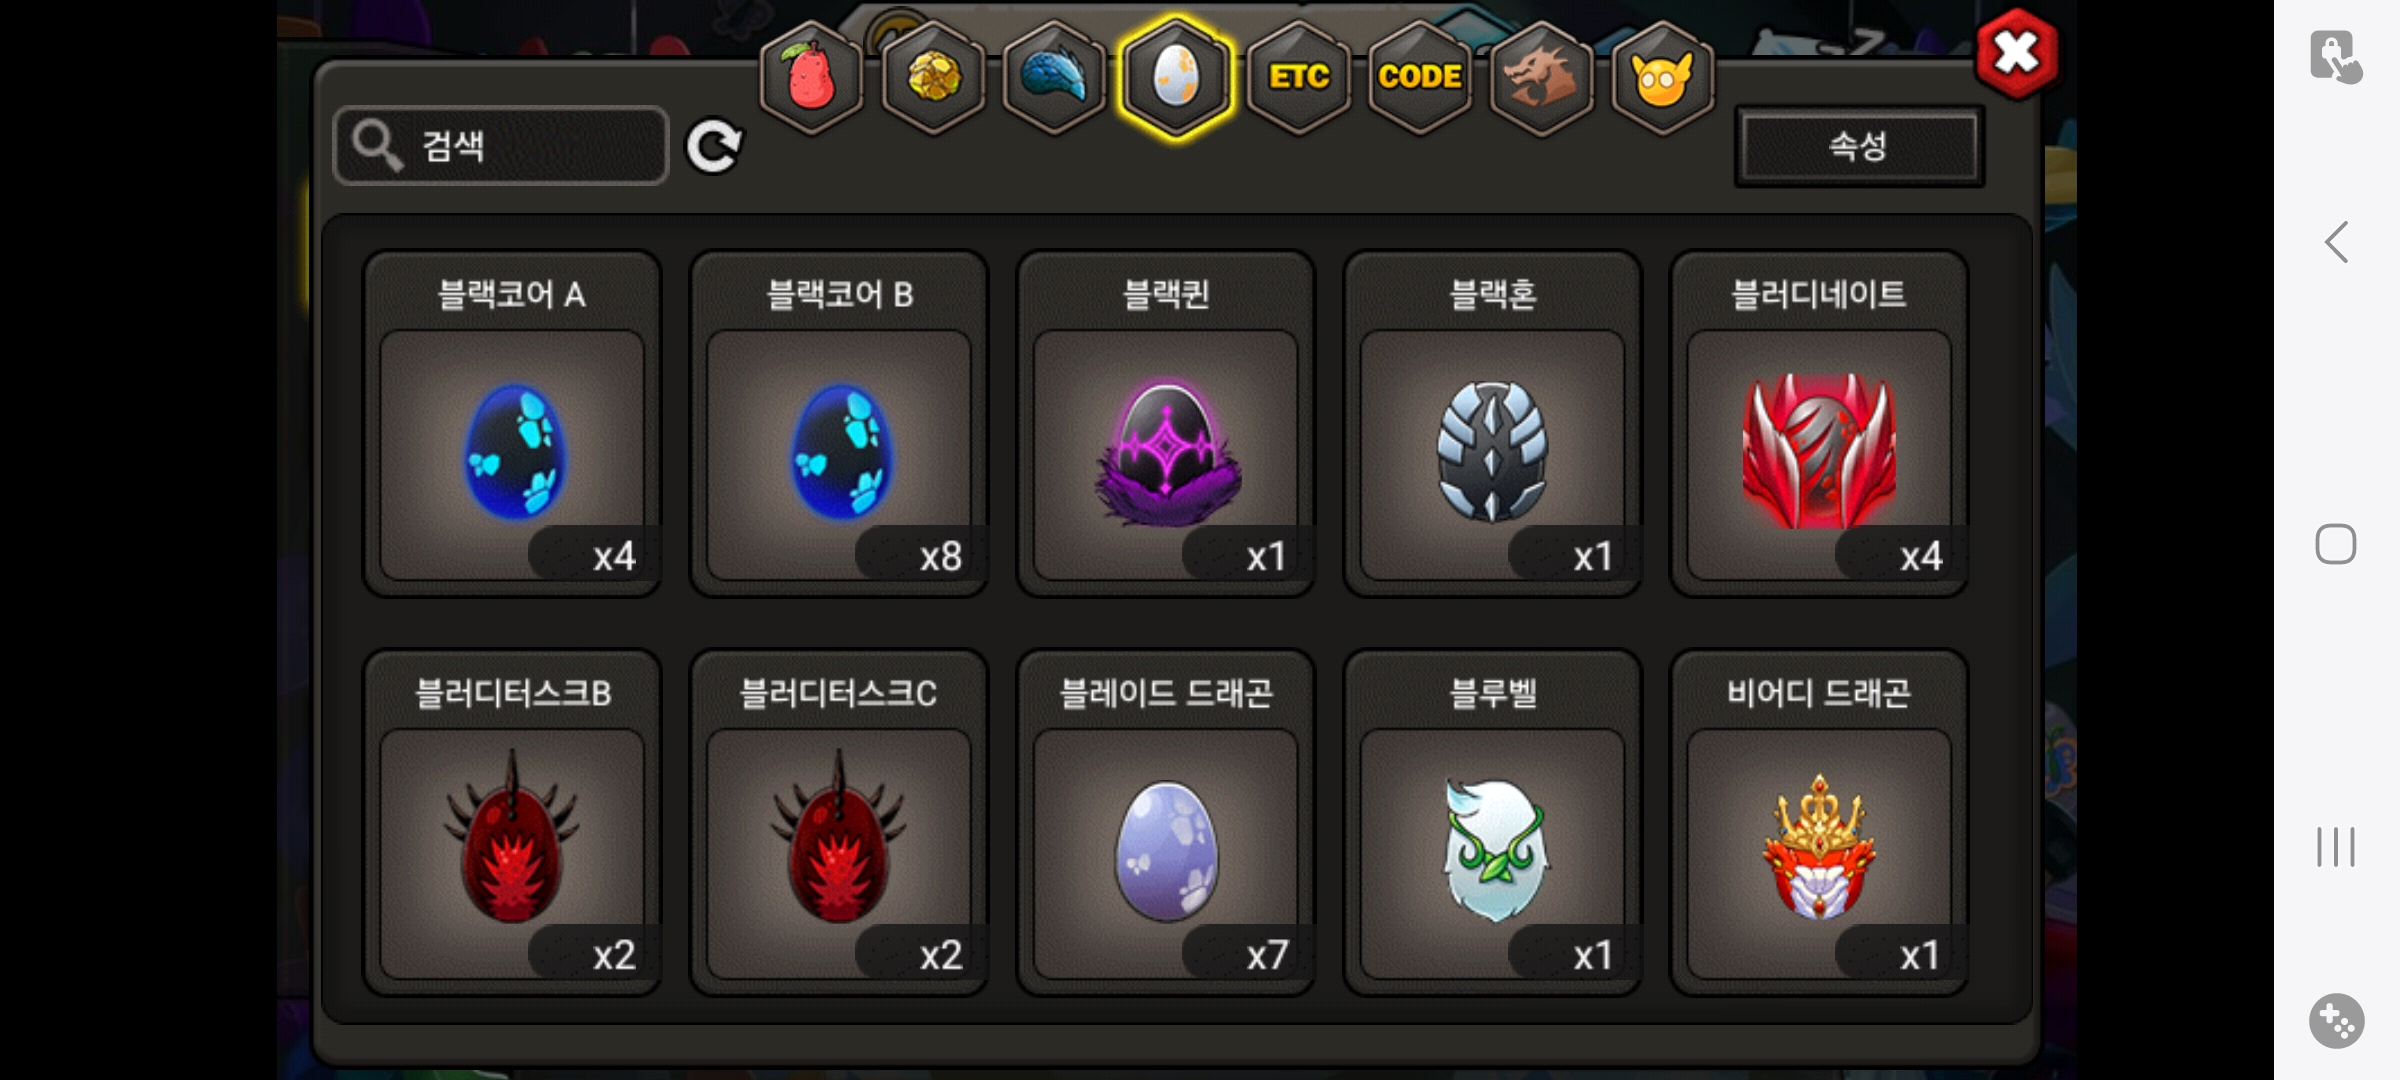Choose the 비어디 드래곤 crowned egg
The image size is (2400, 1080).
point(1820,823)
